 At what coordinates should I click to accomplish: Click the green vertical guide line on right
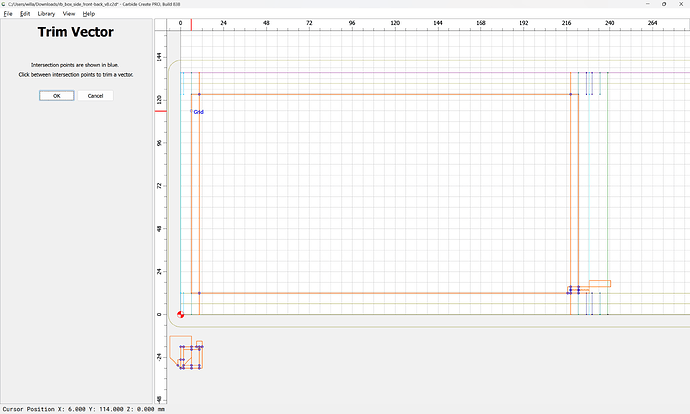(x=609, y=200)
